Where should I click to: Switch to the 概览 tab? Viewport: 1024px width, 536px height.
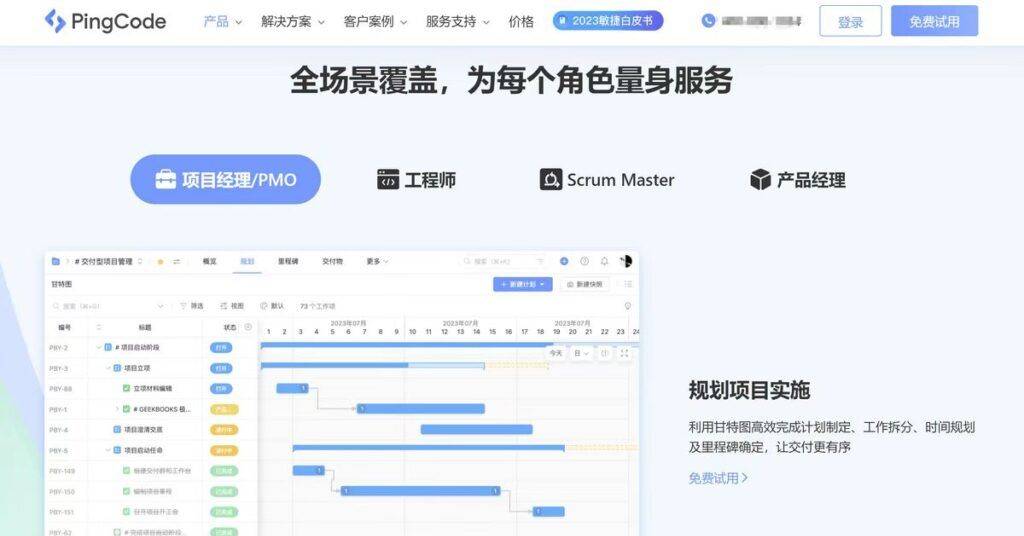click(209, 261)
